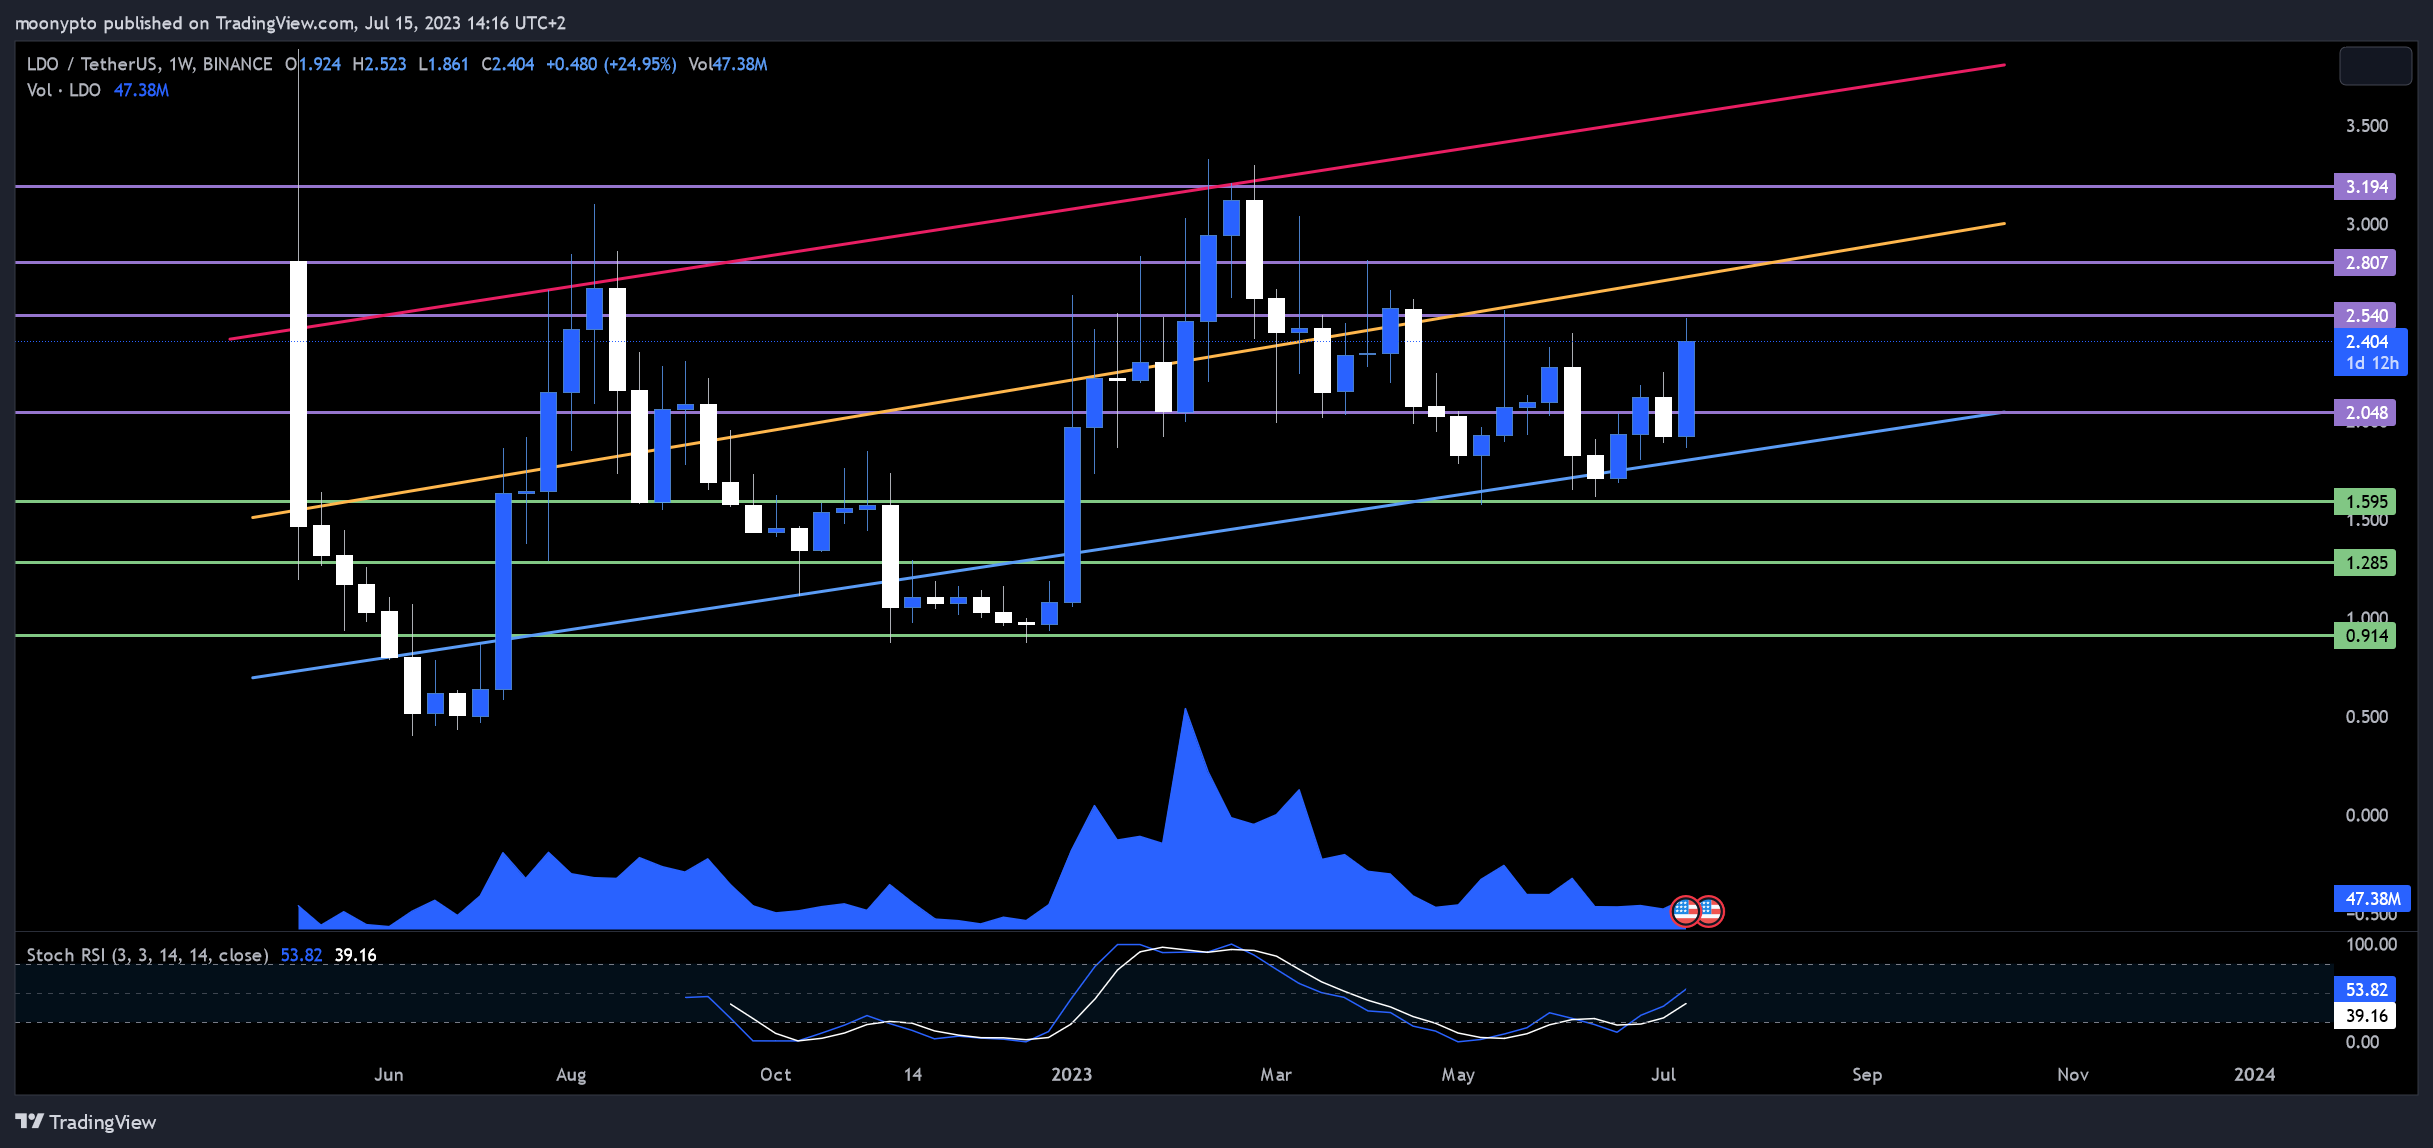Click the 3.000 price scale tick
Viewport: 2433px width, 1148px height.
pyautogui.click(x=2366, y=224)
